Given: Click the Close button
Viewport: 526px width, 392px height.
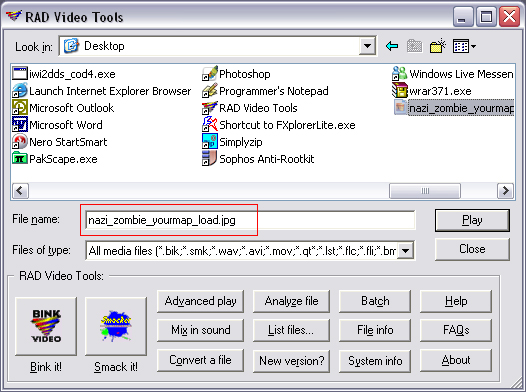Looking at the screenshot, I should click(472, 249).
